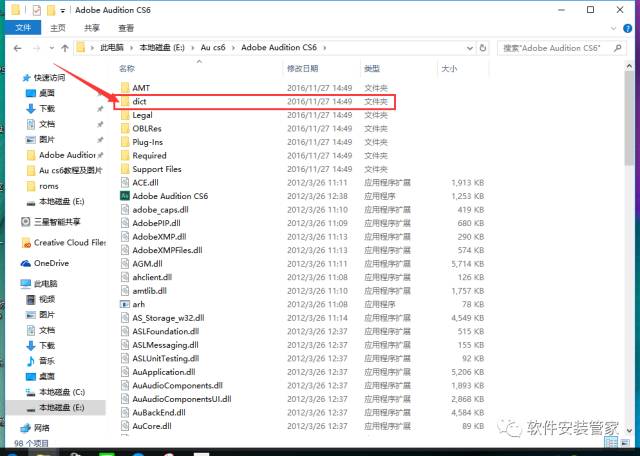Switch to the 查看 ribbon tab
The width and height of the screenshot is (640, 456).
click(x=126, y=28)
